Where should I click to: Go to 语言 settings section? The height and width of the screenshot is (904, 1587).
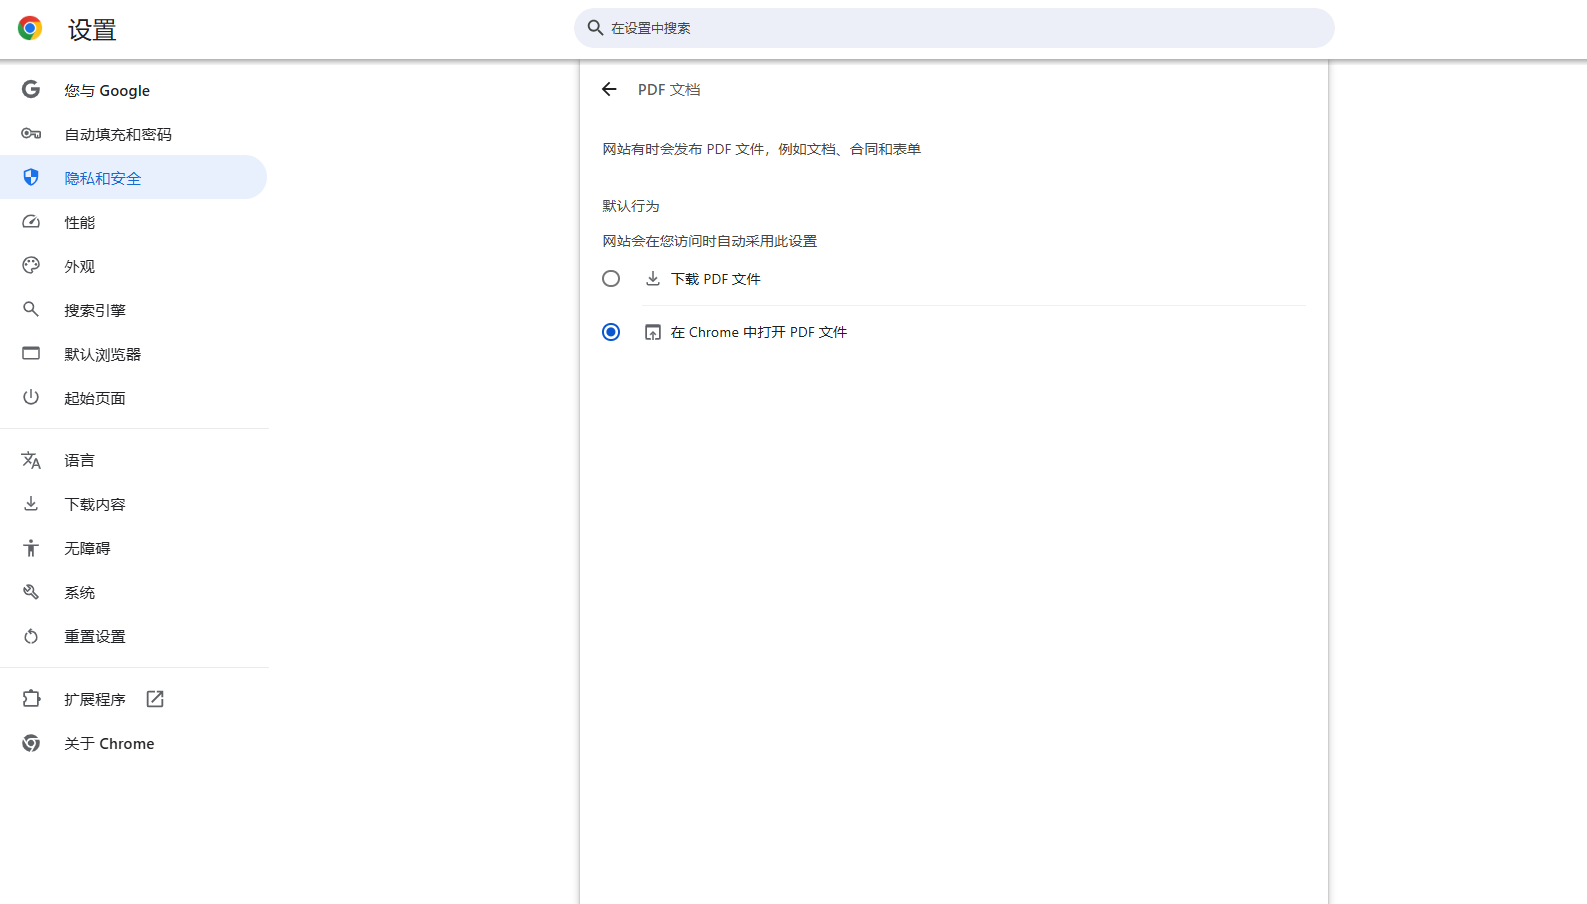point(133,460)
